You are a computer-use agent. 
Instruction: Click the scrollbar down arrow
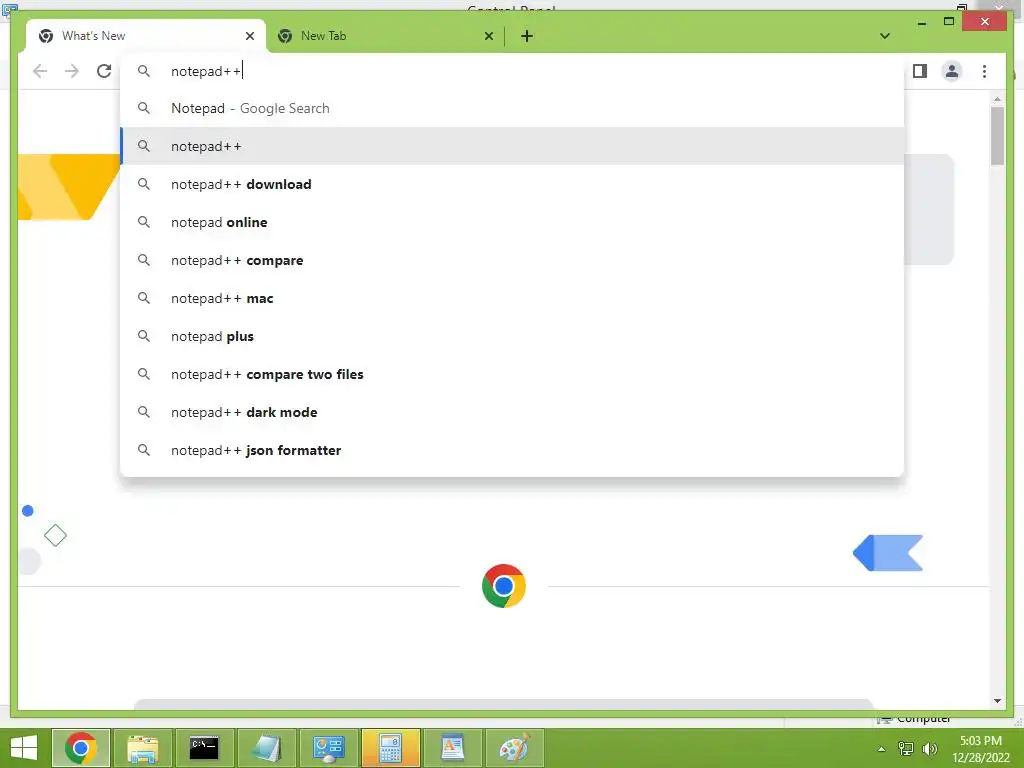pos(997,701)
